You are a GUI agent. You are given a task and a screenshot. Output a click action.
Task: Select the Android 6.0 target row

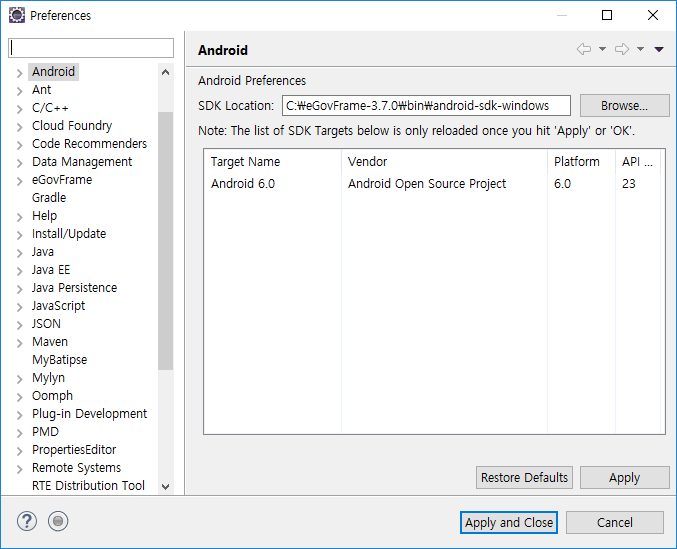[433, 184]
